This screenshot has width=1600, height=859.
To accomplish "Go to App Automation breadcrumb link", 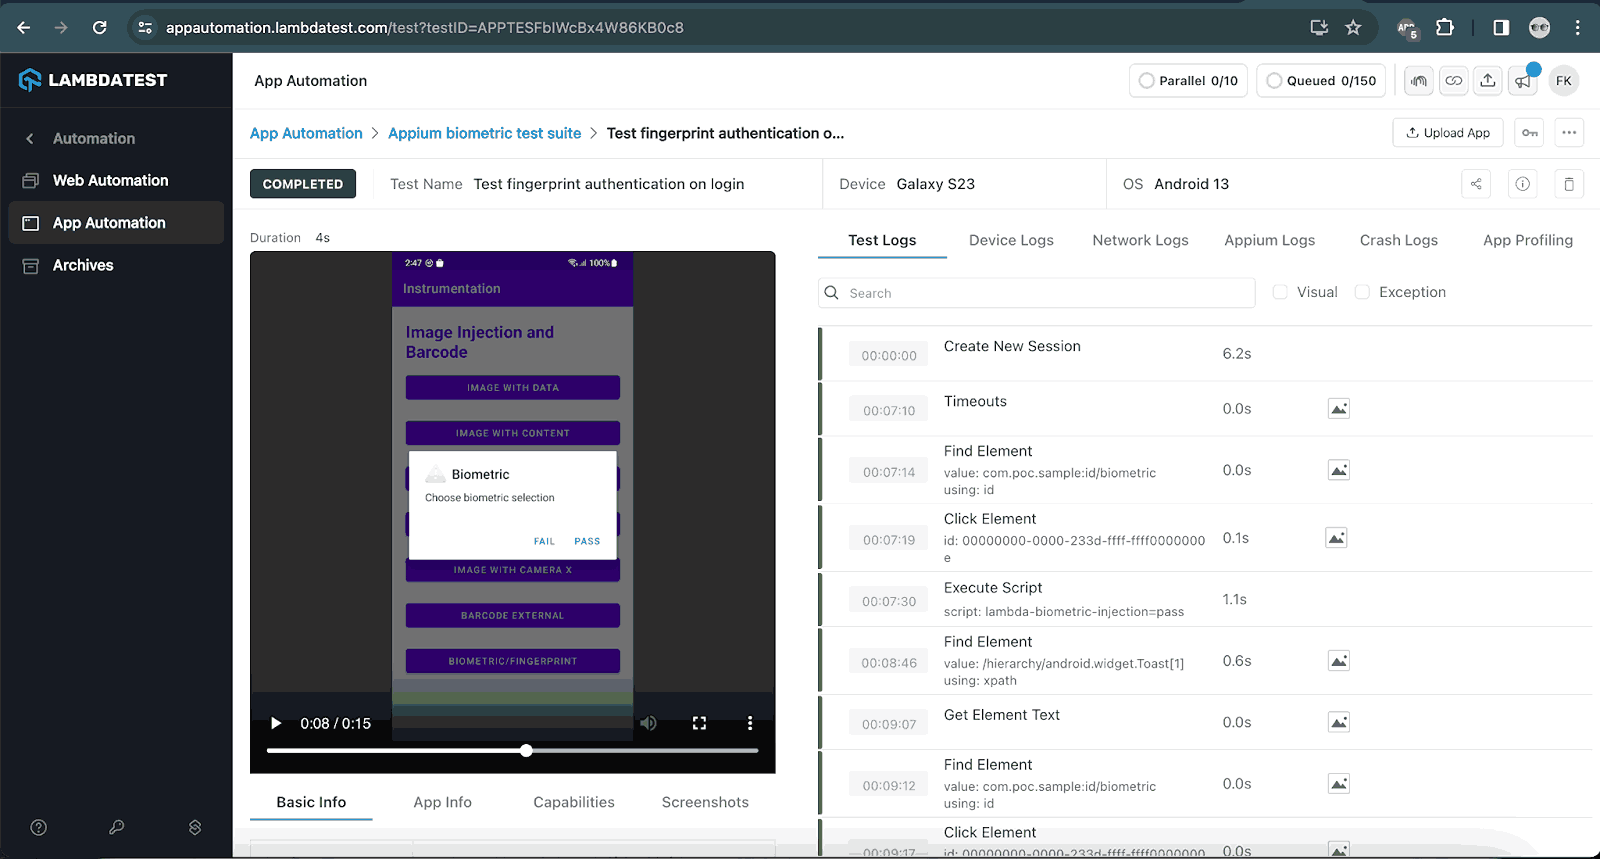I will pyautogui.click(x=306, y=133).
